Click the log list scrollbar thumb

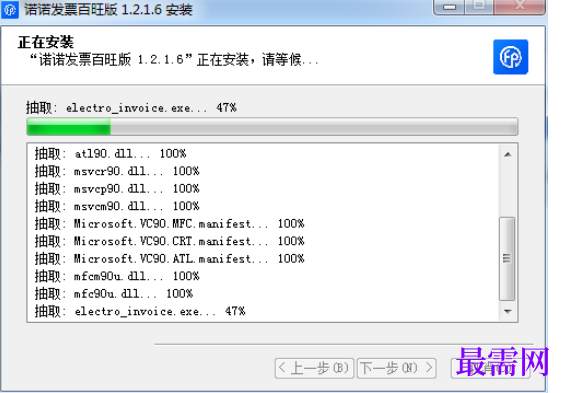pyautogui.click(x=507, y=259)
